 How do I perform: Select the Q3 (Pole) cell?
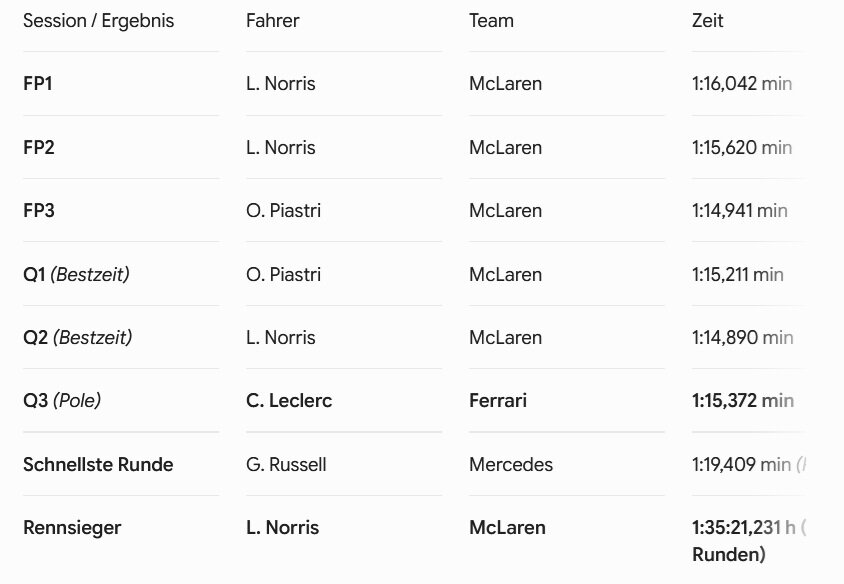(x=62, y=400)
